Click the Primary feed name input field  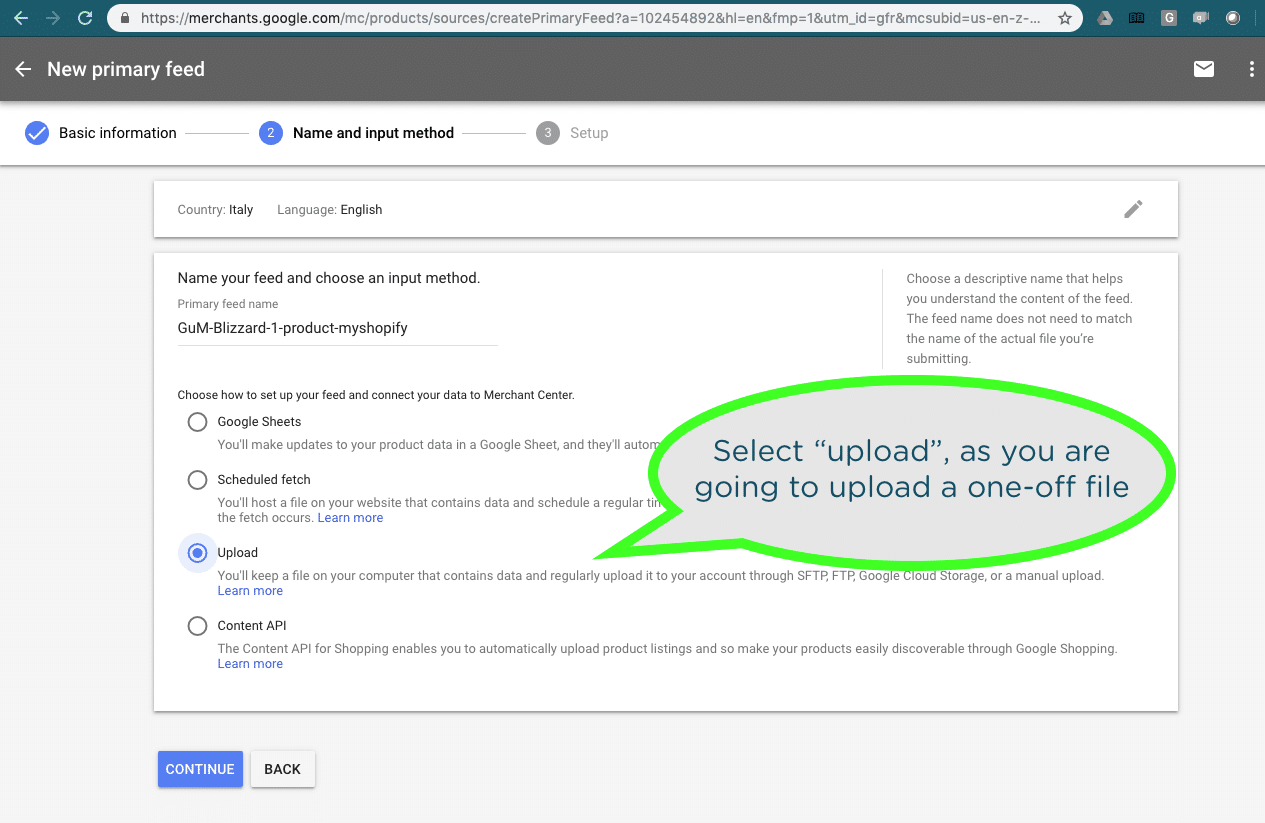(x=338, y=328)
